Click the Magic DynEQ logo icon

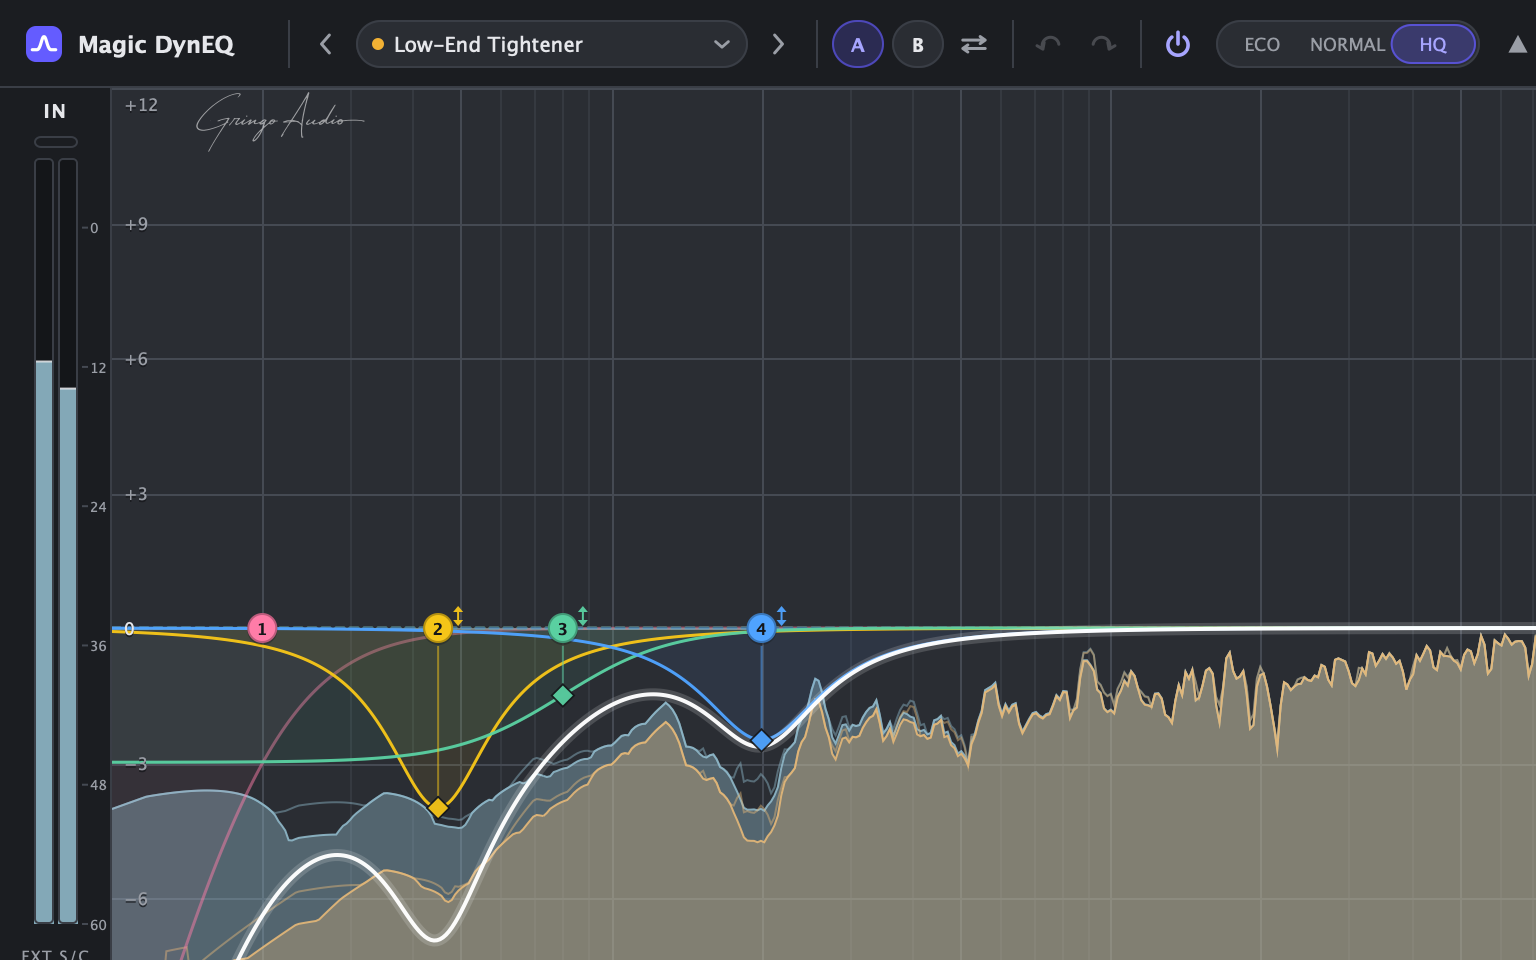coord(44,44)
